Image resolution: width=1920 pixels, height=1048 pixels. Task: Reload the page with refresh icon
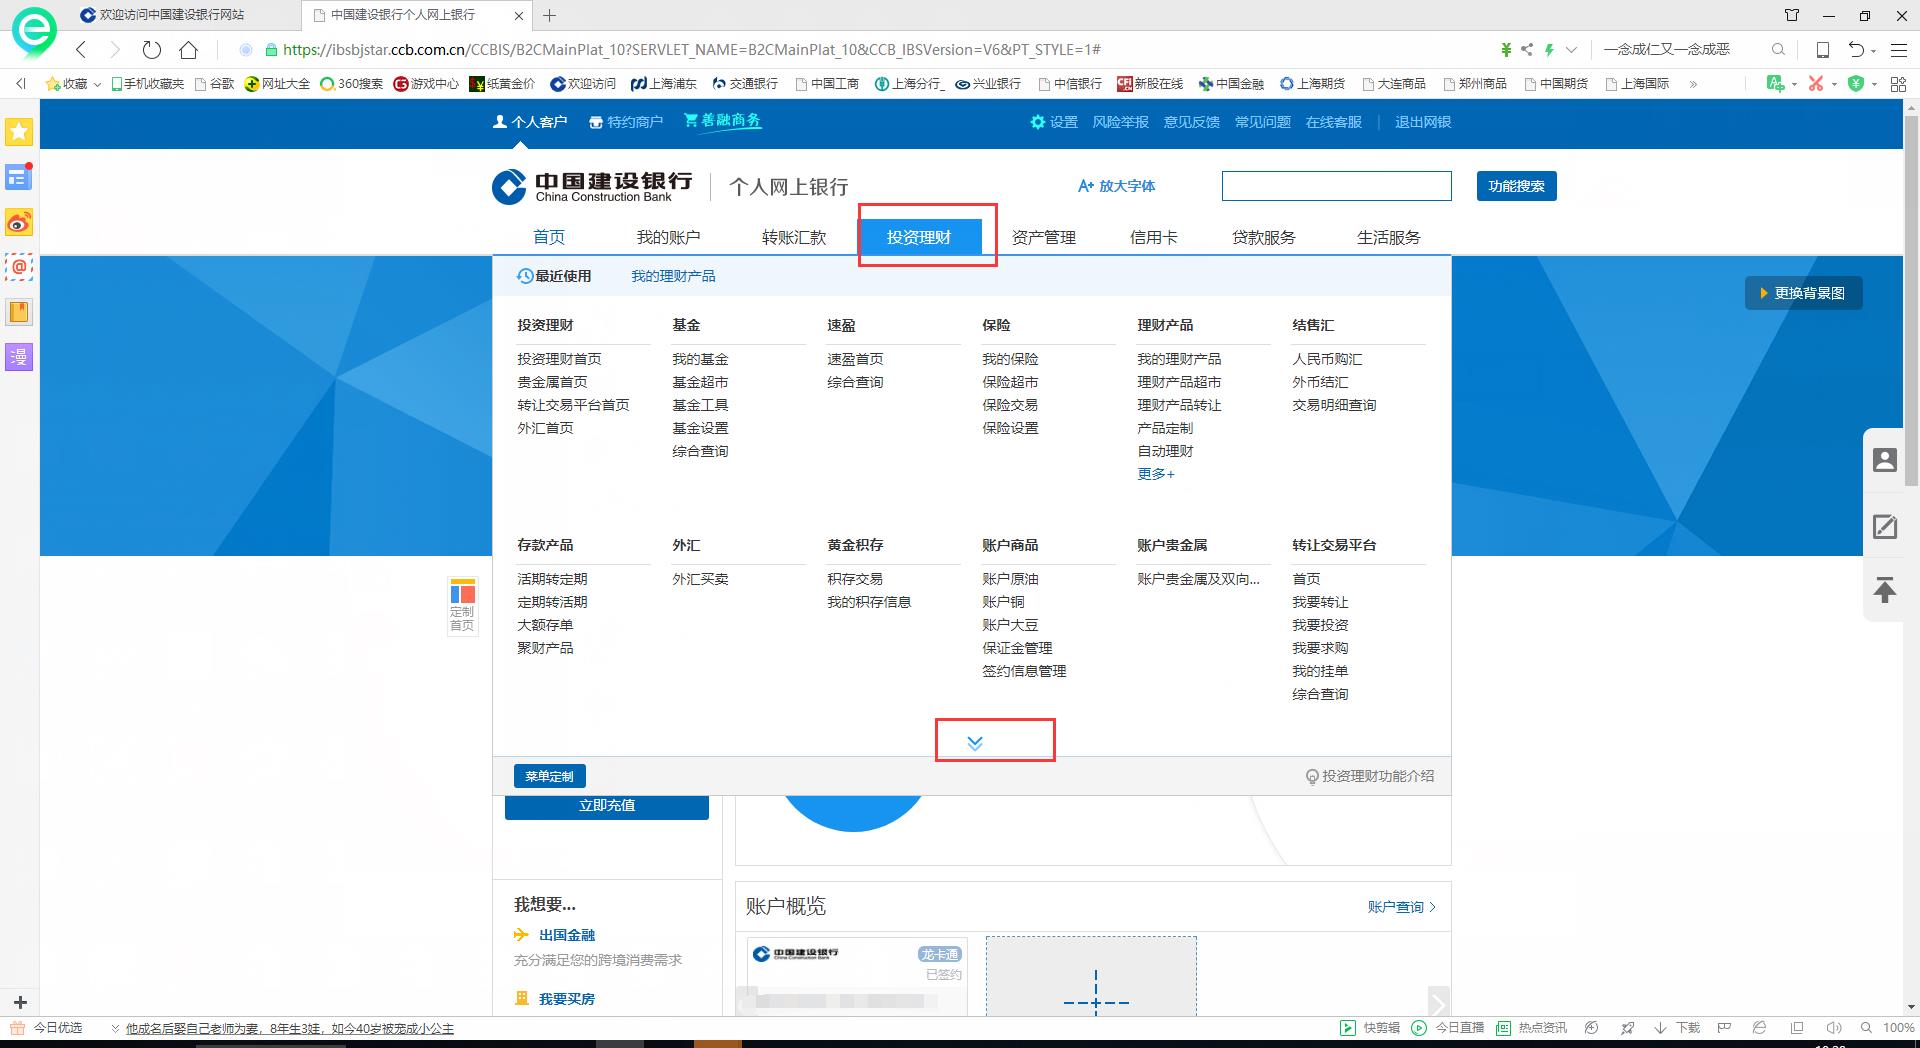tap(152, 49)
